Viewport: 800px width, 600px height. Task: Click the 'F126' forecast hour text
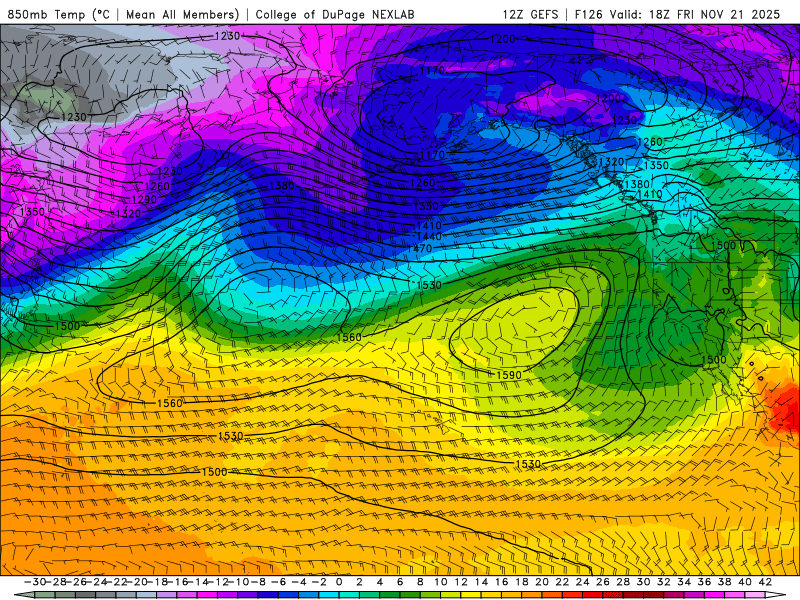(x=589, y=14)
